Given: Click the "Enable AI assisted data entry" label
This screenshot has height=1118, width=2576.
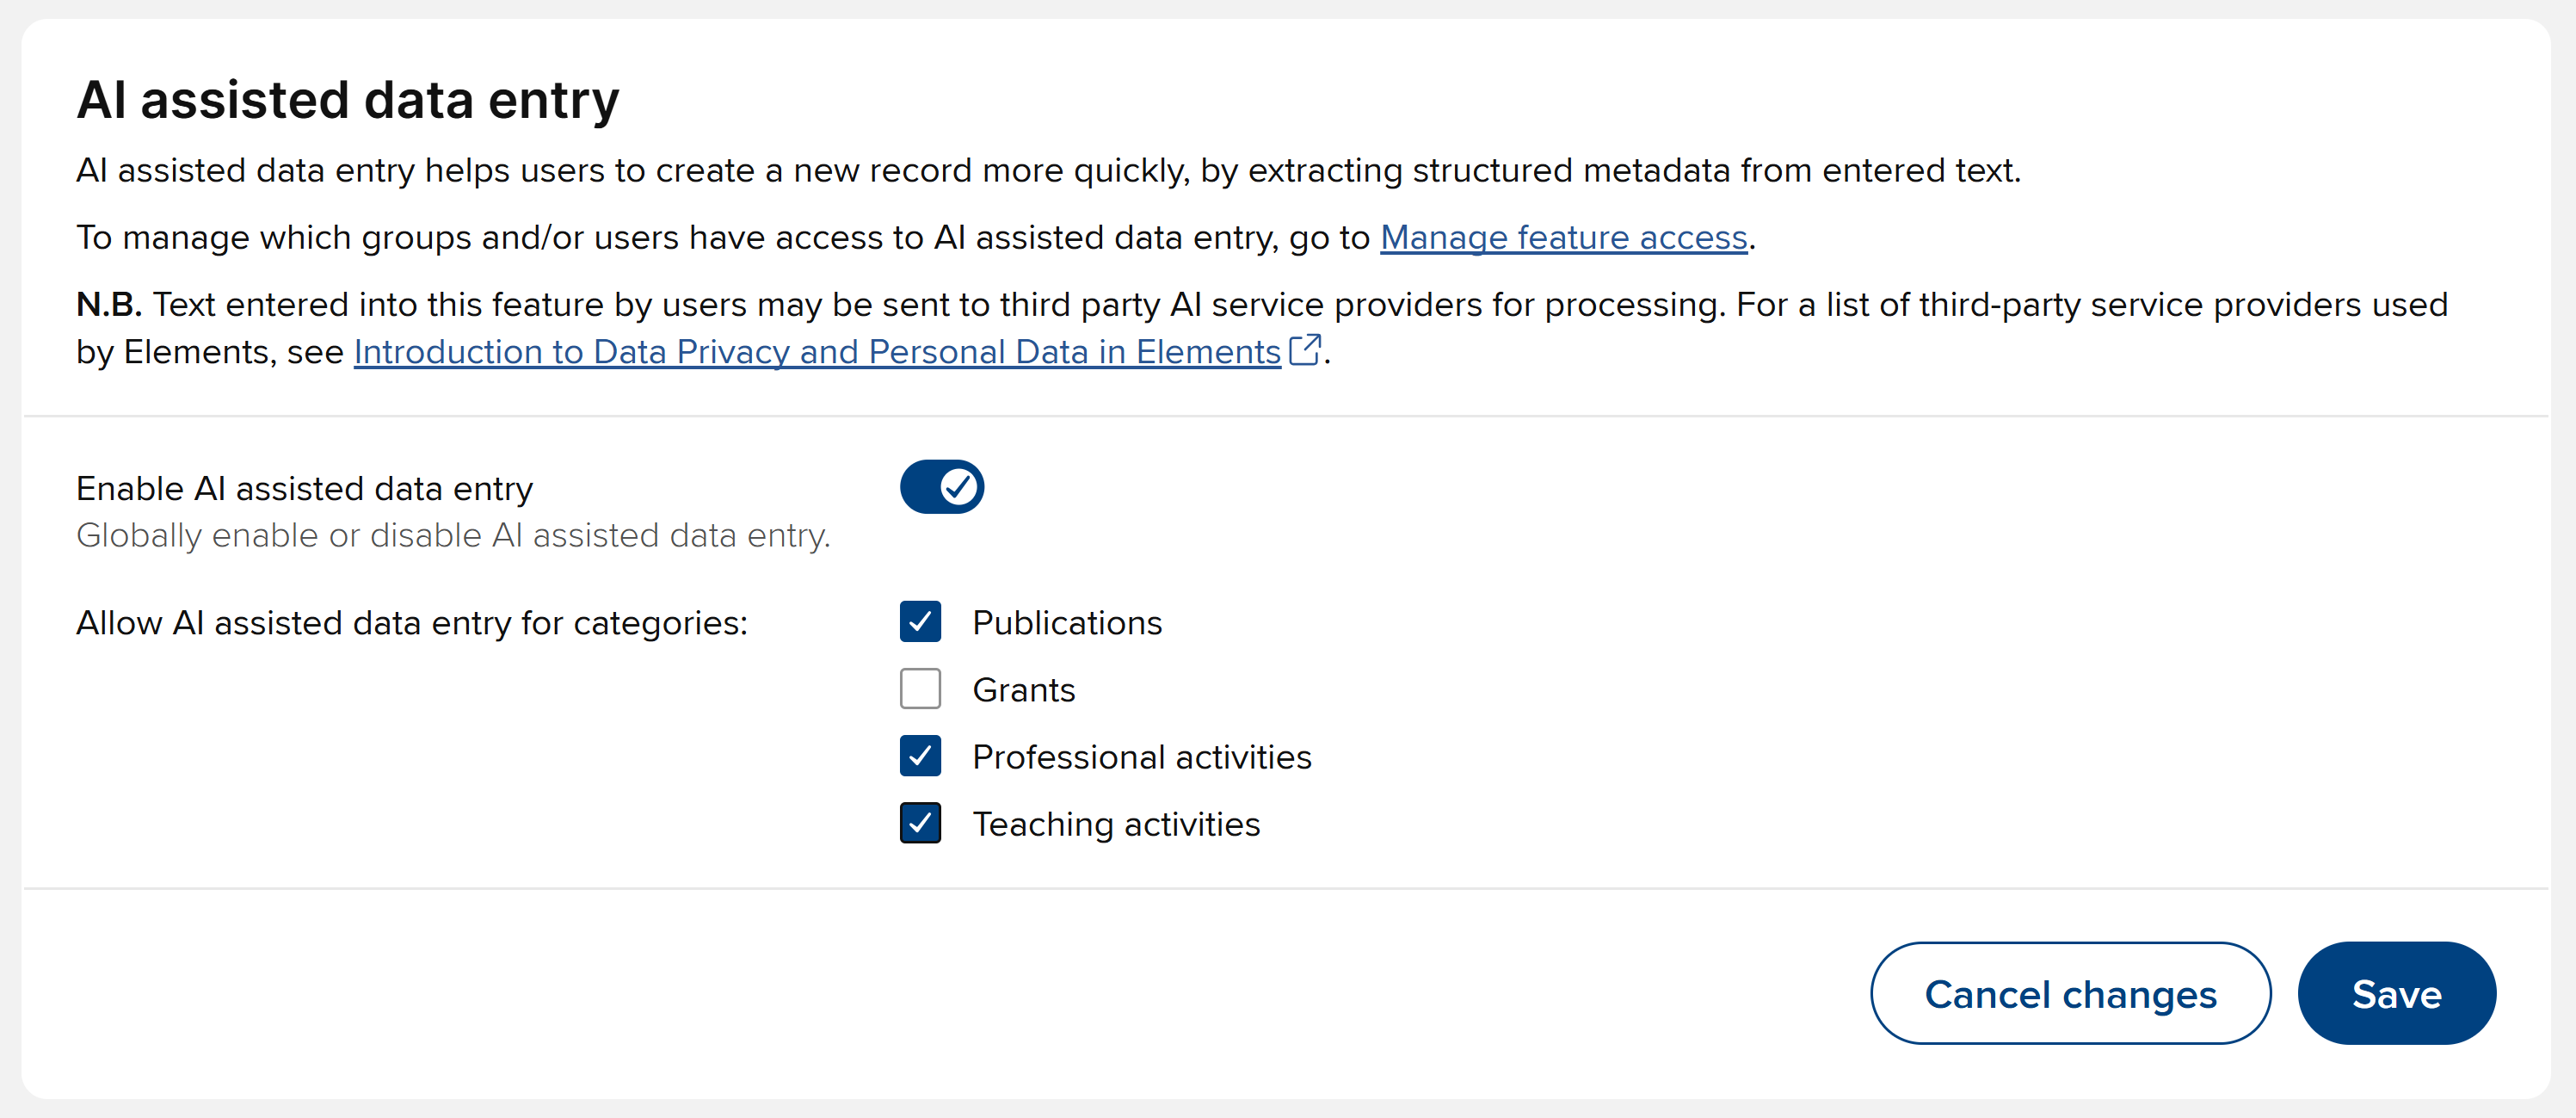Looking at the screenshot, I should pyautogui.click(x=304, y=488).
